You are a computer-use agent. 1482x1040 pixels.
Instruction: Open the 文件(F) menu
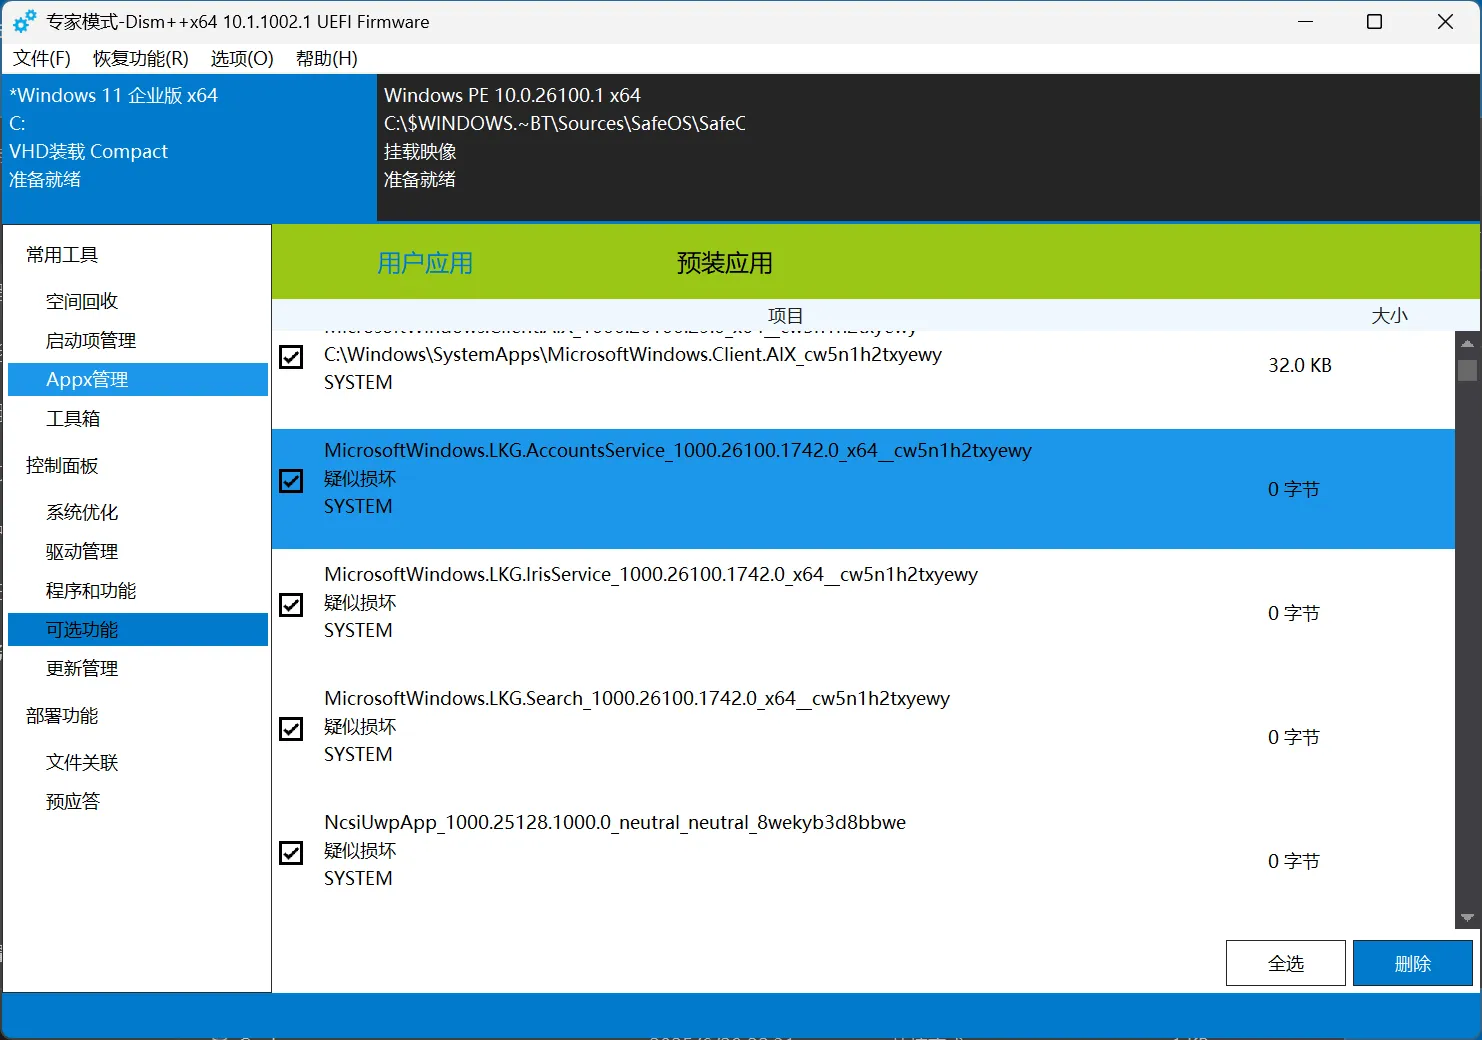click(x=42, y=59)
